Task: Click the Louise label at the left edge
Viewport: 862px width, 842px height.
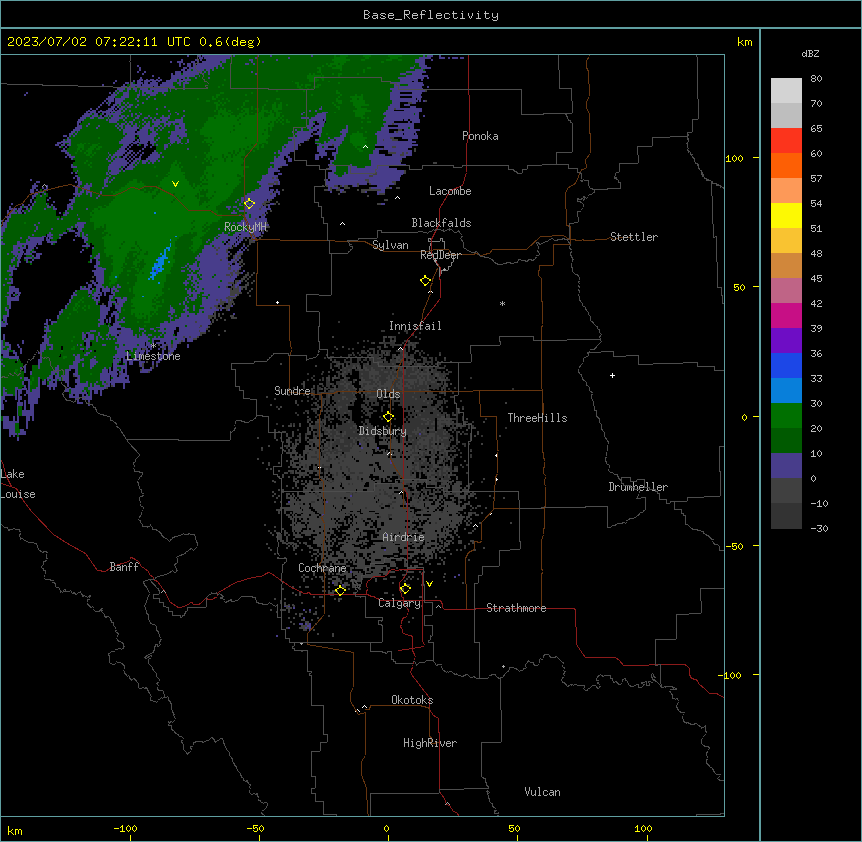Action: (x=18, y=494)
